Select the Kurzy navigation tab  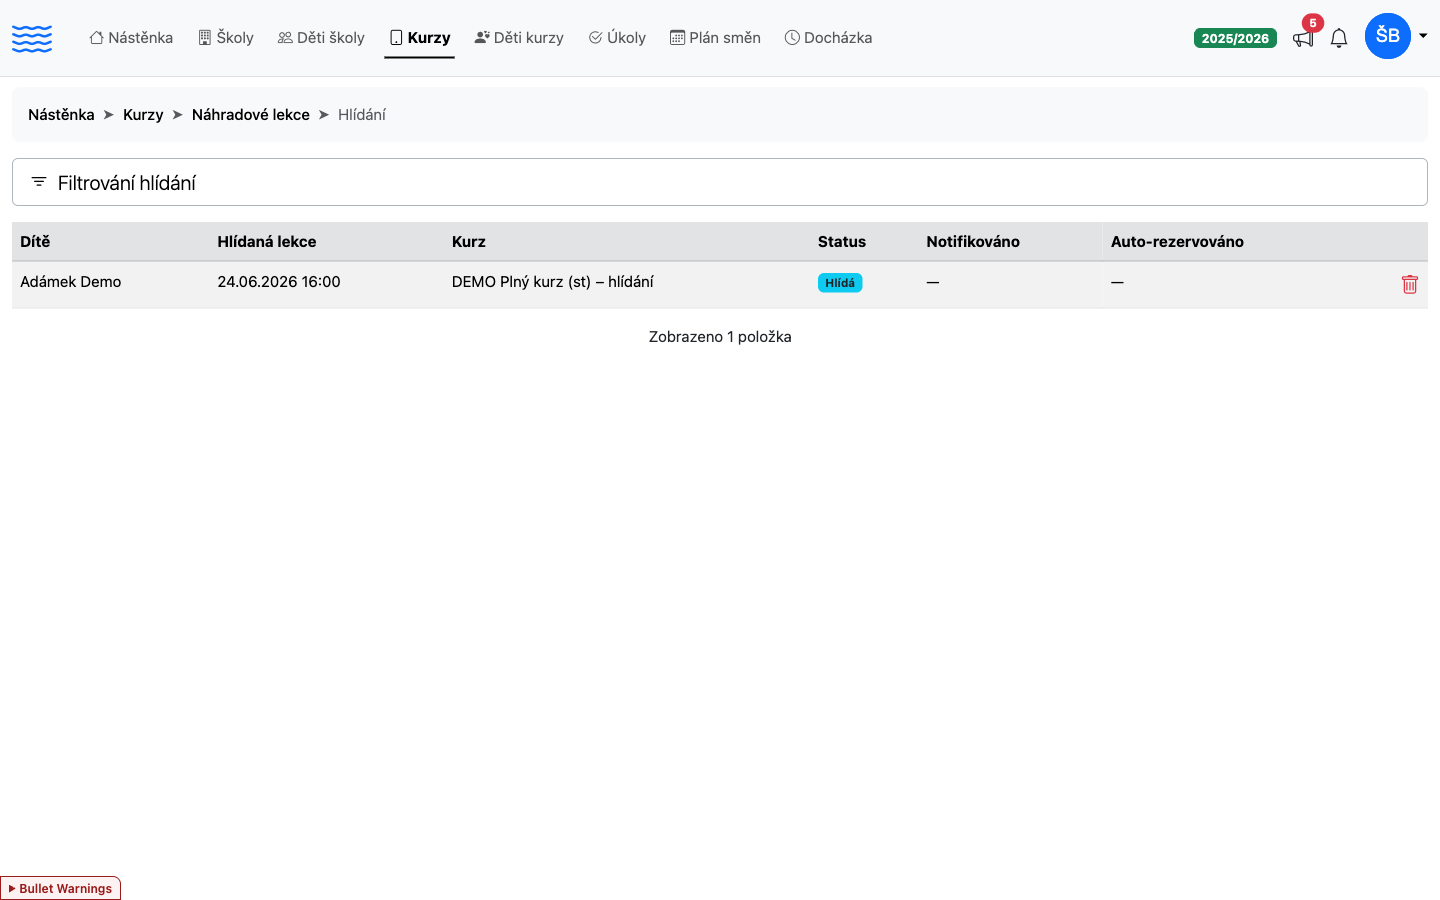(x=420, y=38)
